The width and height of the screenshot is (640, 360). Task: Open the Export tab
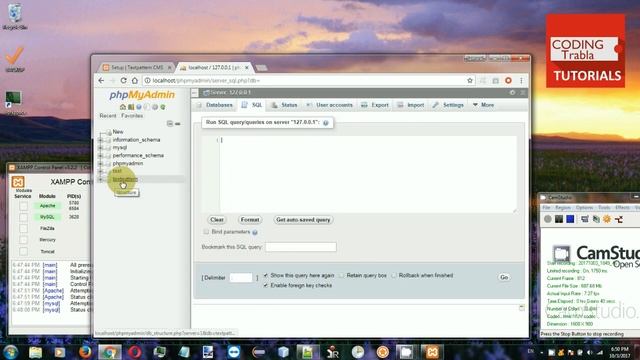point(375,105)
